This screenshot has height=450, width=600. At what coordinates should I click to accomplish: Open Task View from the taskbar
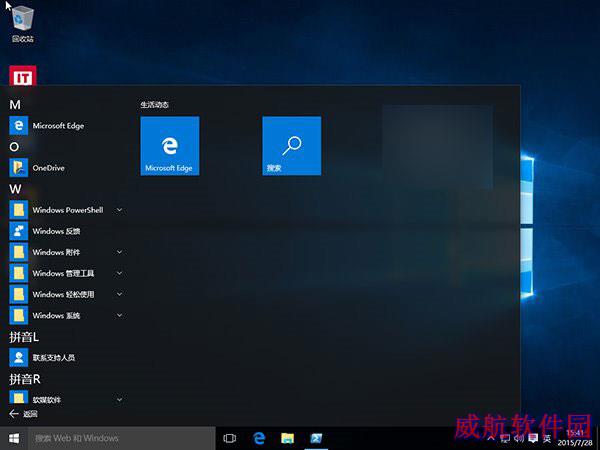click(x=230, y=438)
